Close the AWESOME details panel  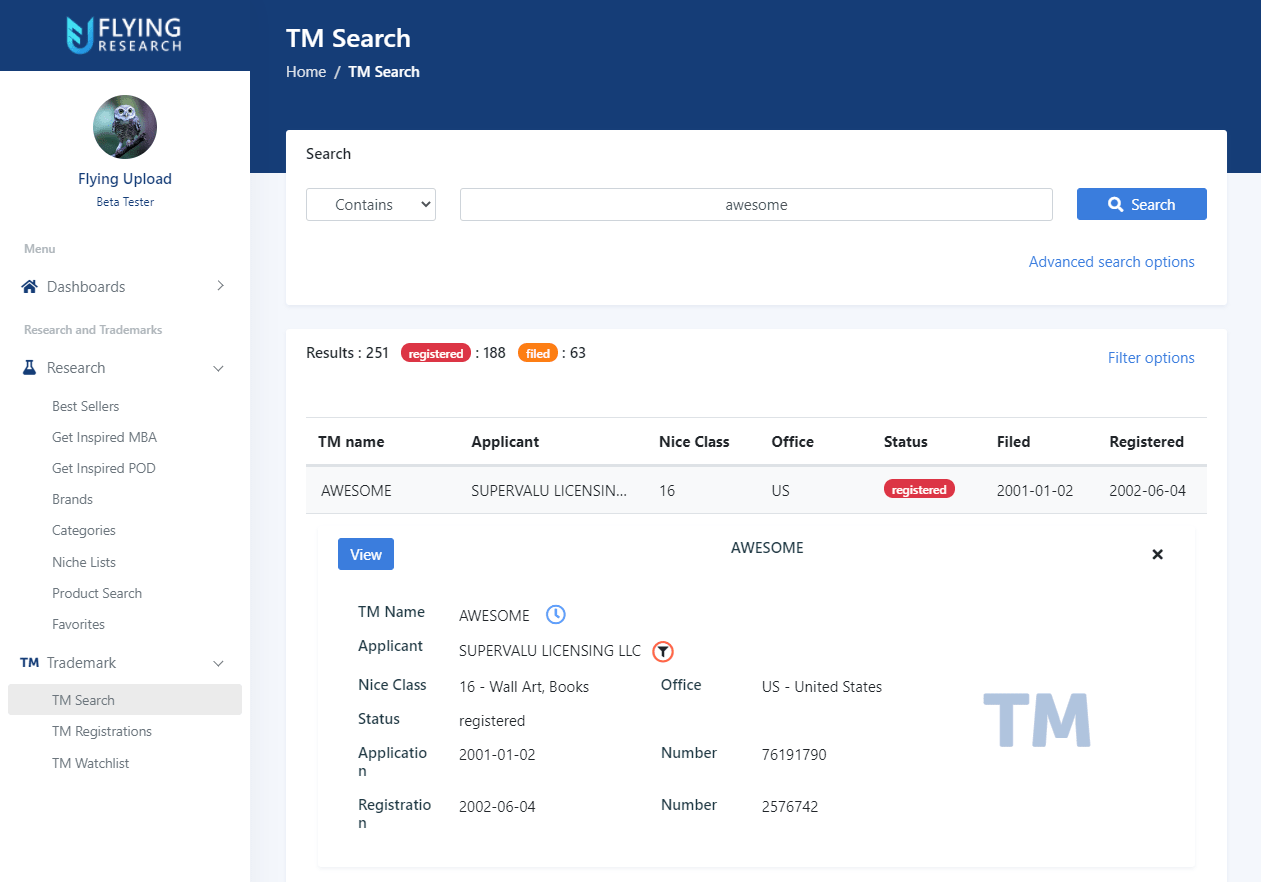pyautogui.click(x=1157, y=554)
